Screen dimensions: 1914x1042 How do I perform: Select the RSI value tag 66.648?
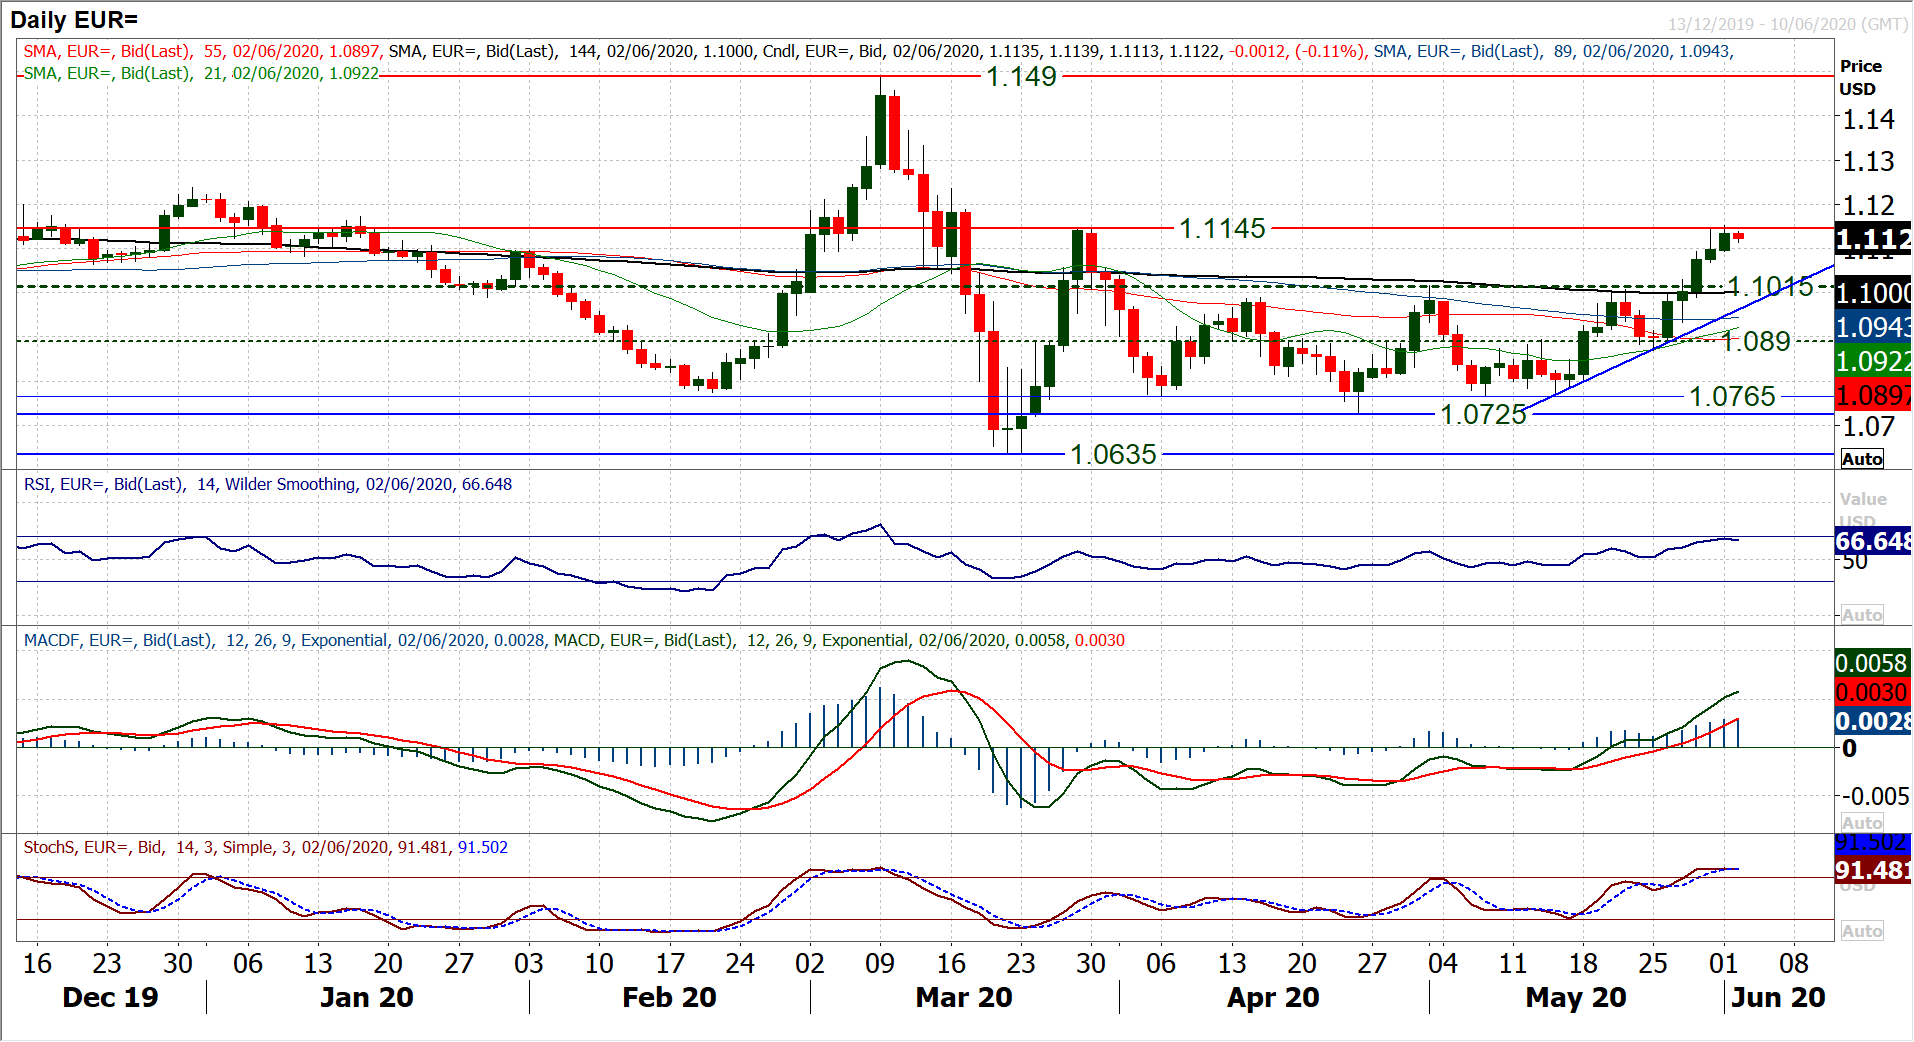pyautogui.click(x=1873, y=541)
